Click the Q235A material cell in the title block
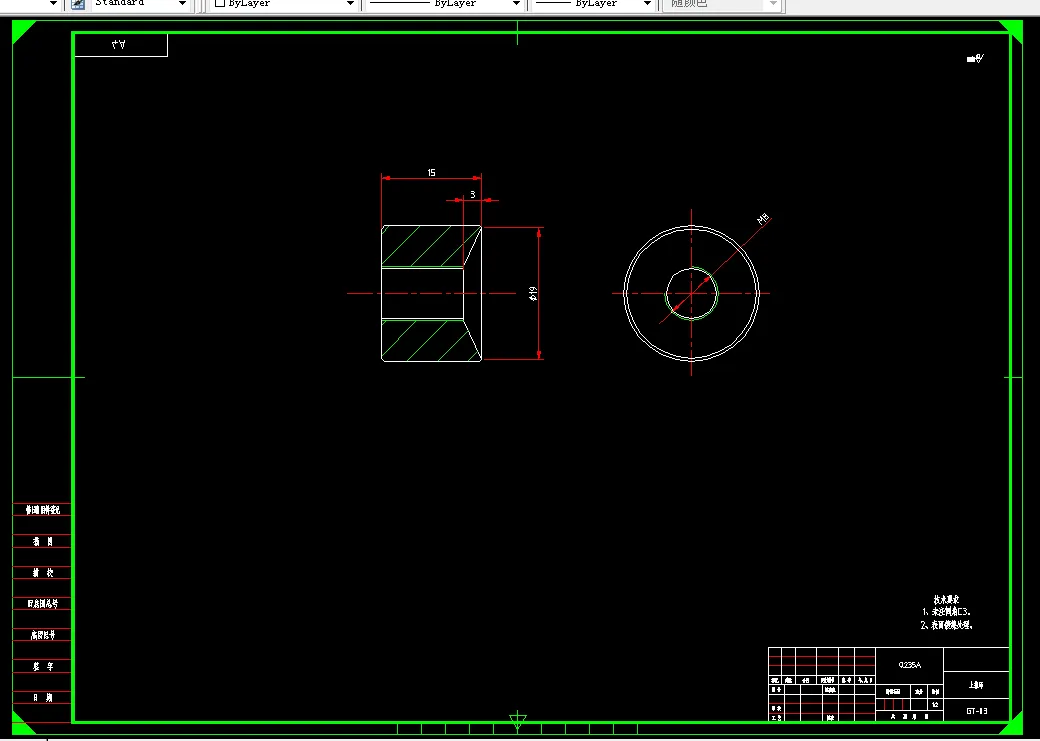1040x741 pixels. coord(909,665)
